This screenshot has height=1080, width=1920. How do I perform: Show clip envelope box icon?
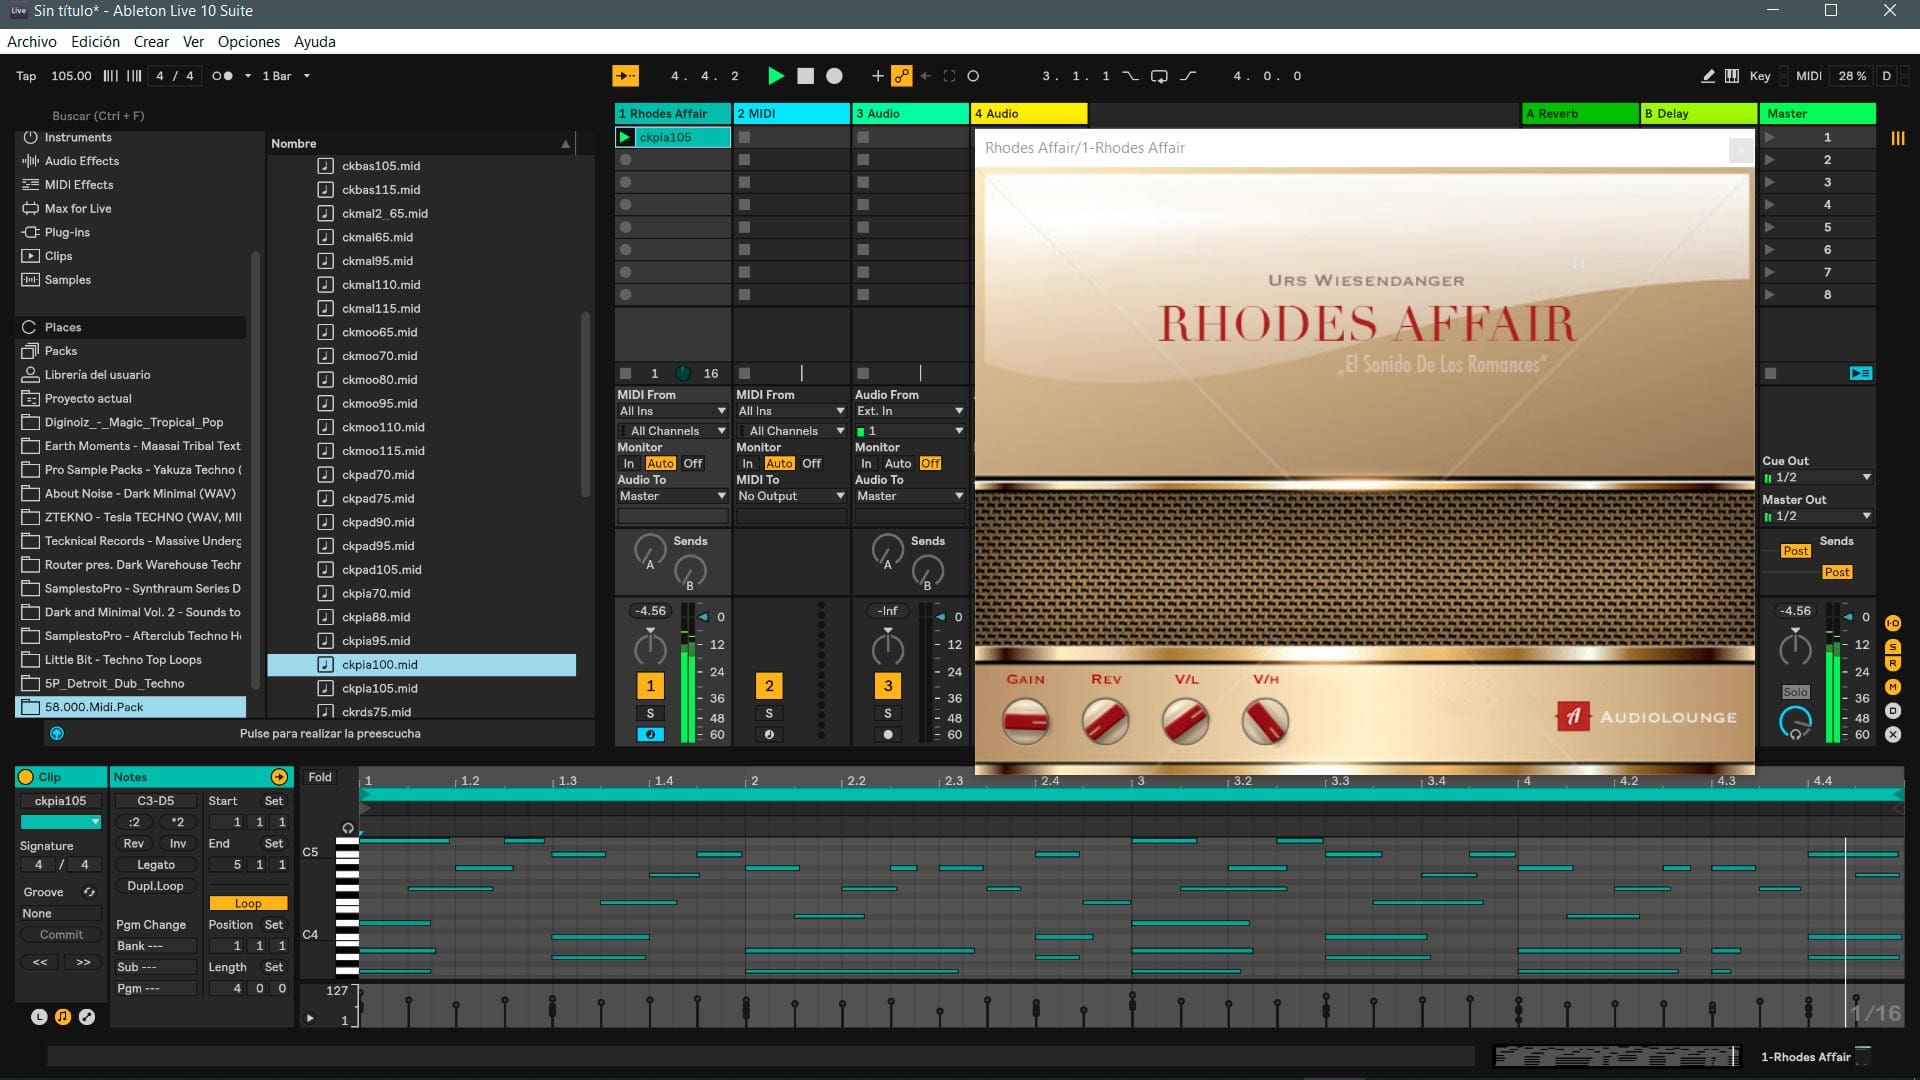click(87, 1016)
